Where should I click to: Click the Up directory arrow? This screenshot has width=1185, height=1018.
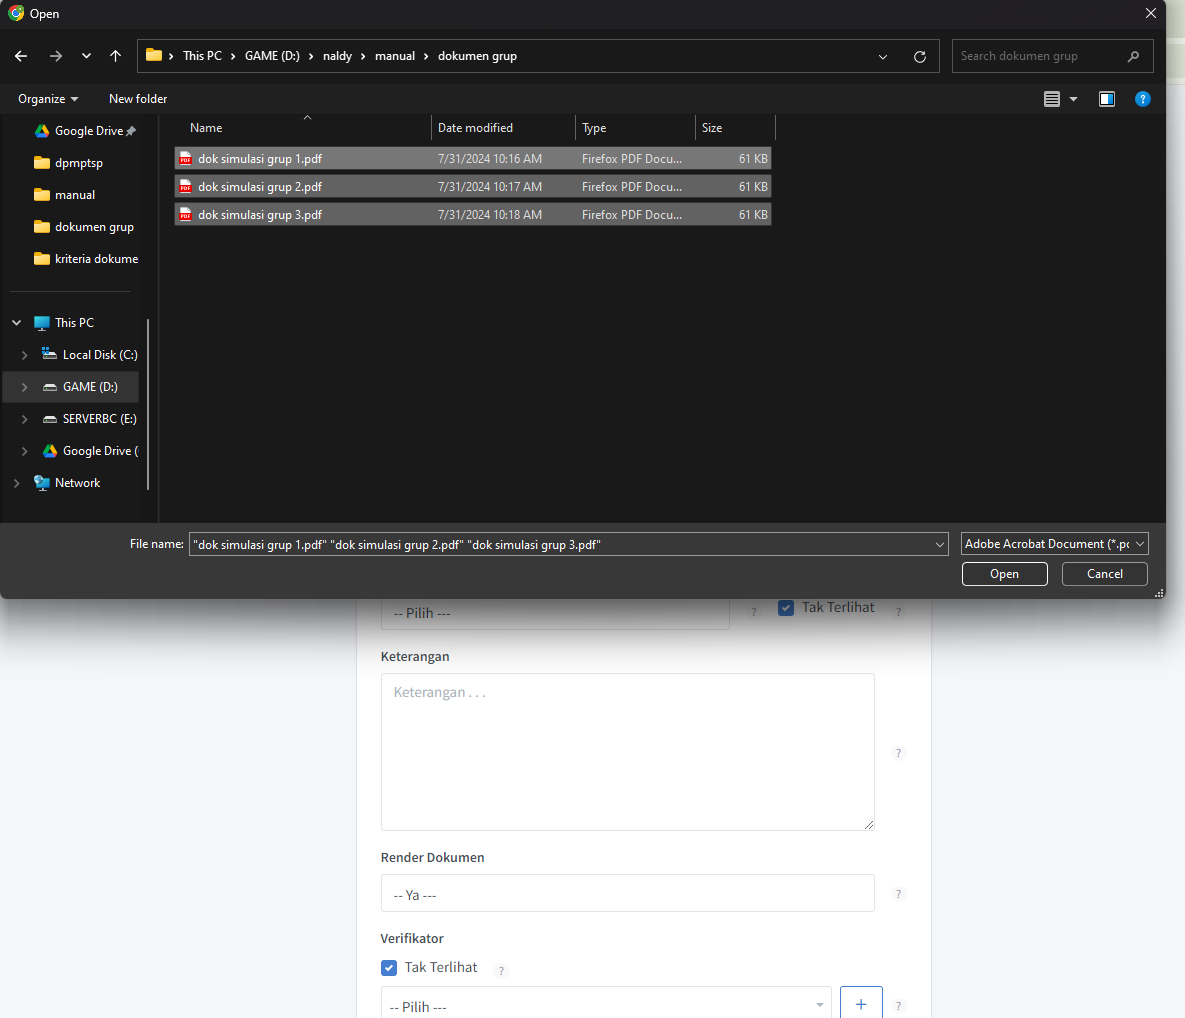coord(116,56)
